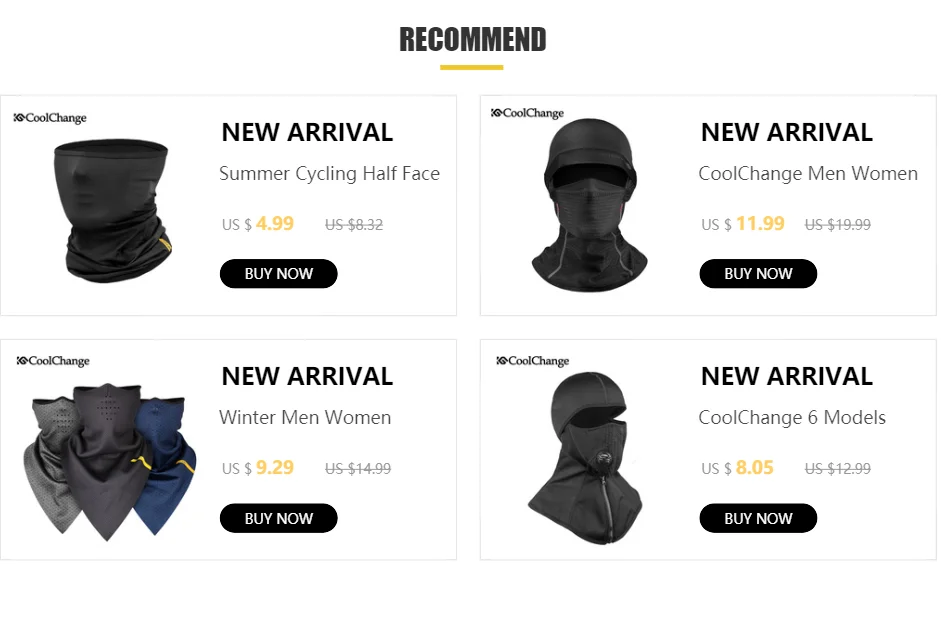This screenshot has height=625, width=943.
Task: Click the RECOMMEND section heading
Action: point(473,40)
